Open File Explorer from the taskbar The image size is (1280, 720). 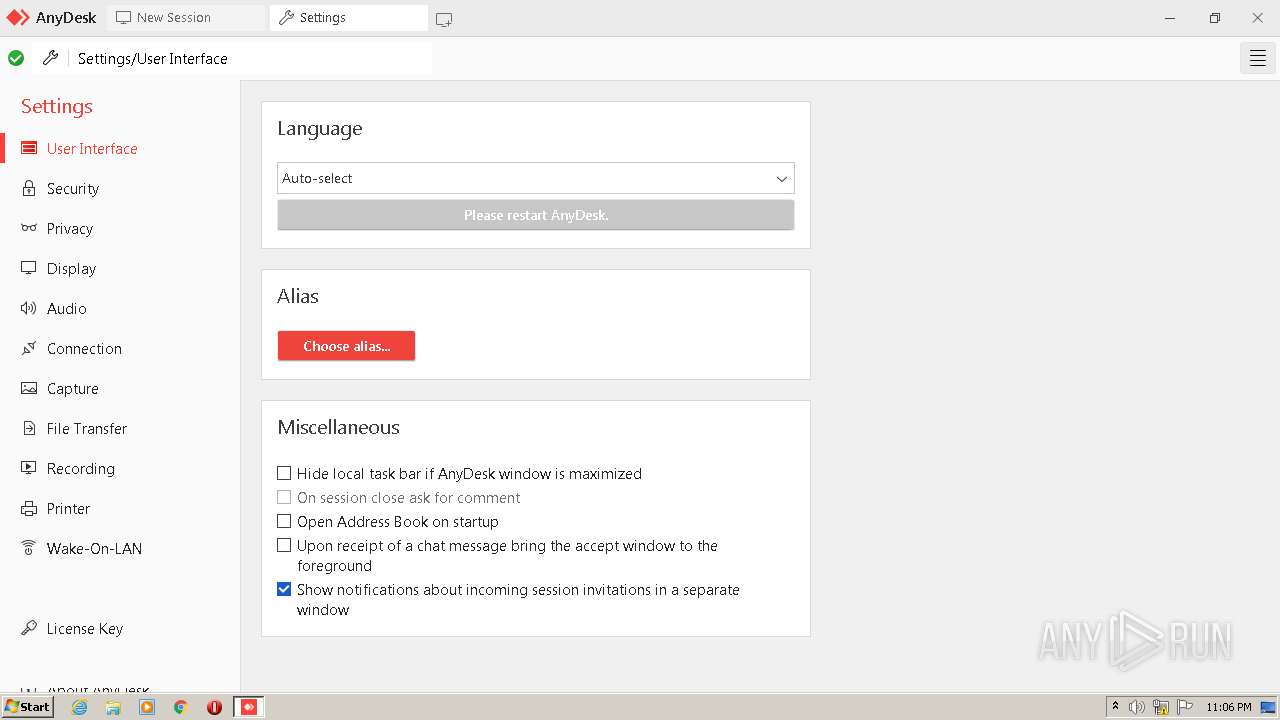(113, 707)
